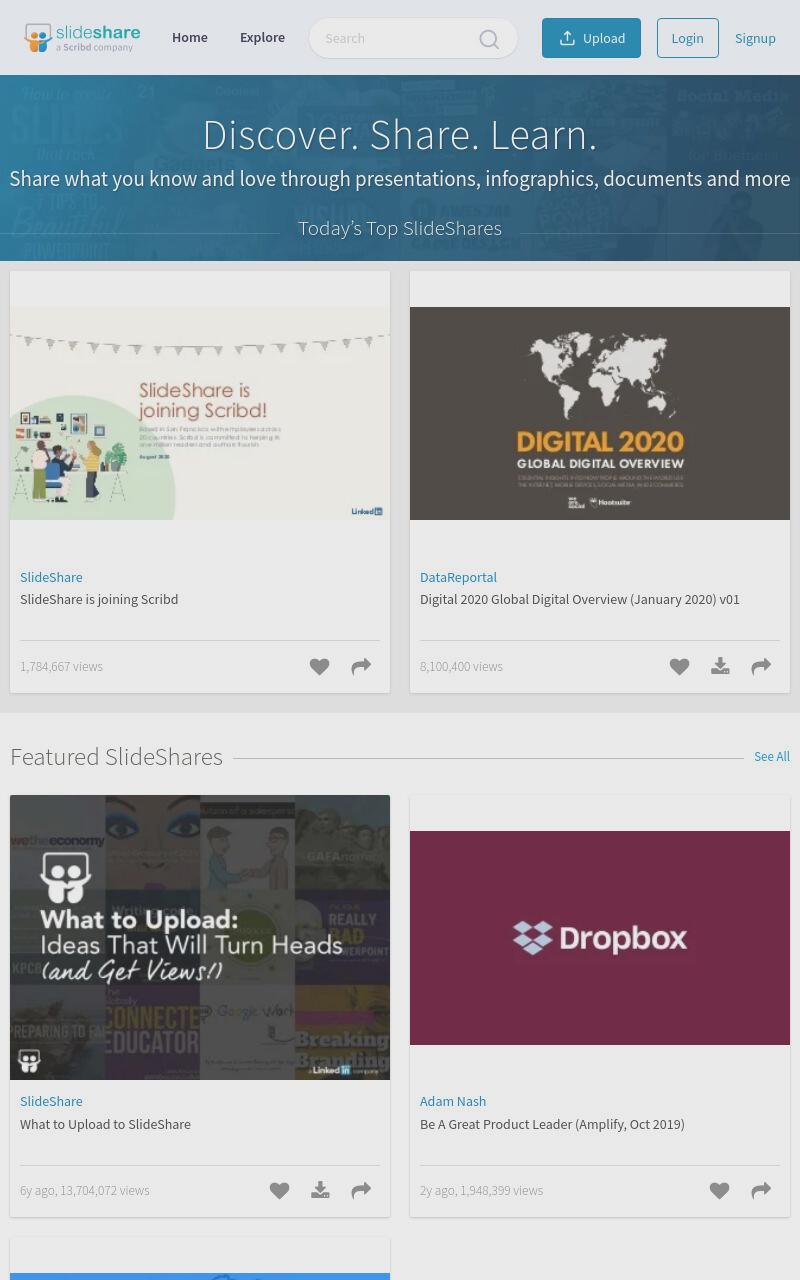
Task: Download What to Upload to SlideShare
Action: click(320, 1191)
